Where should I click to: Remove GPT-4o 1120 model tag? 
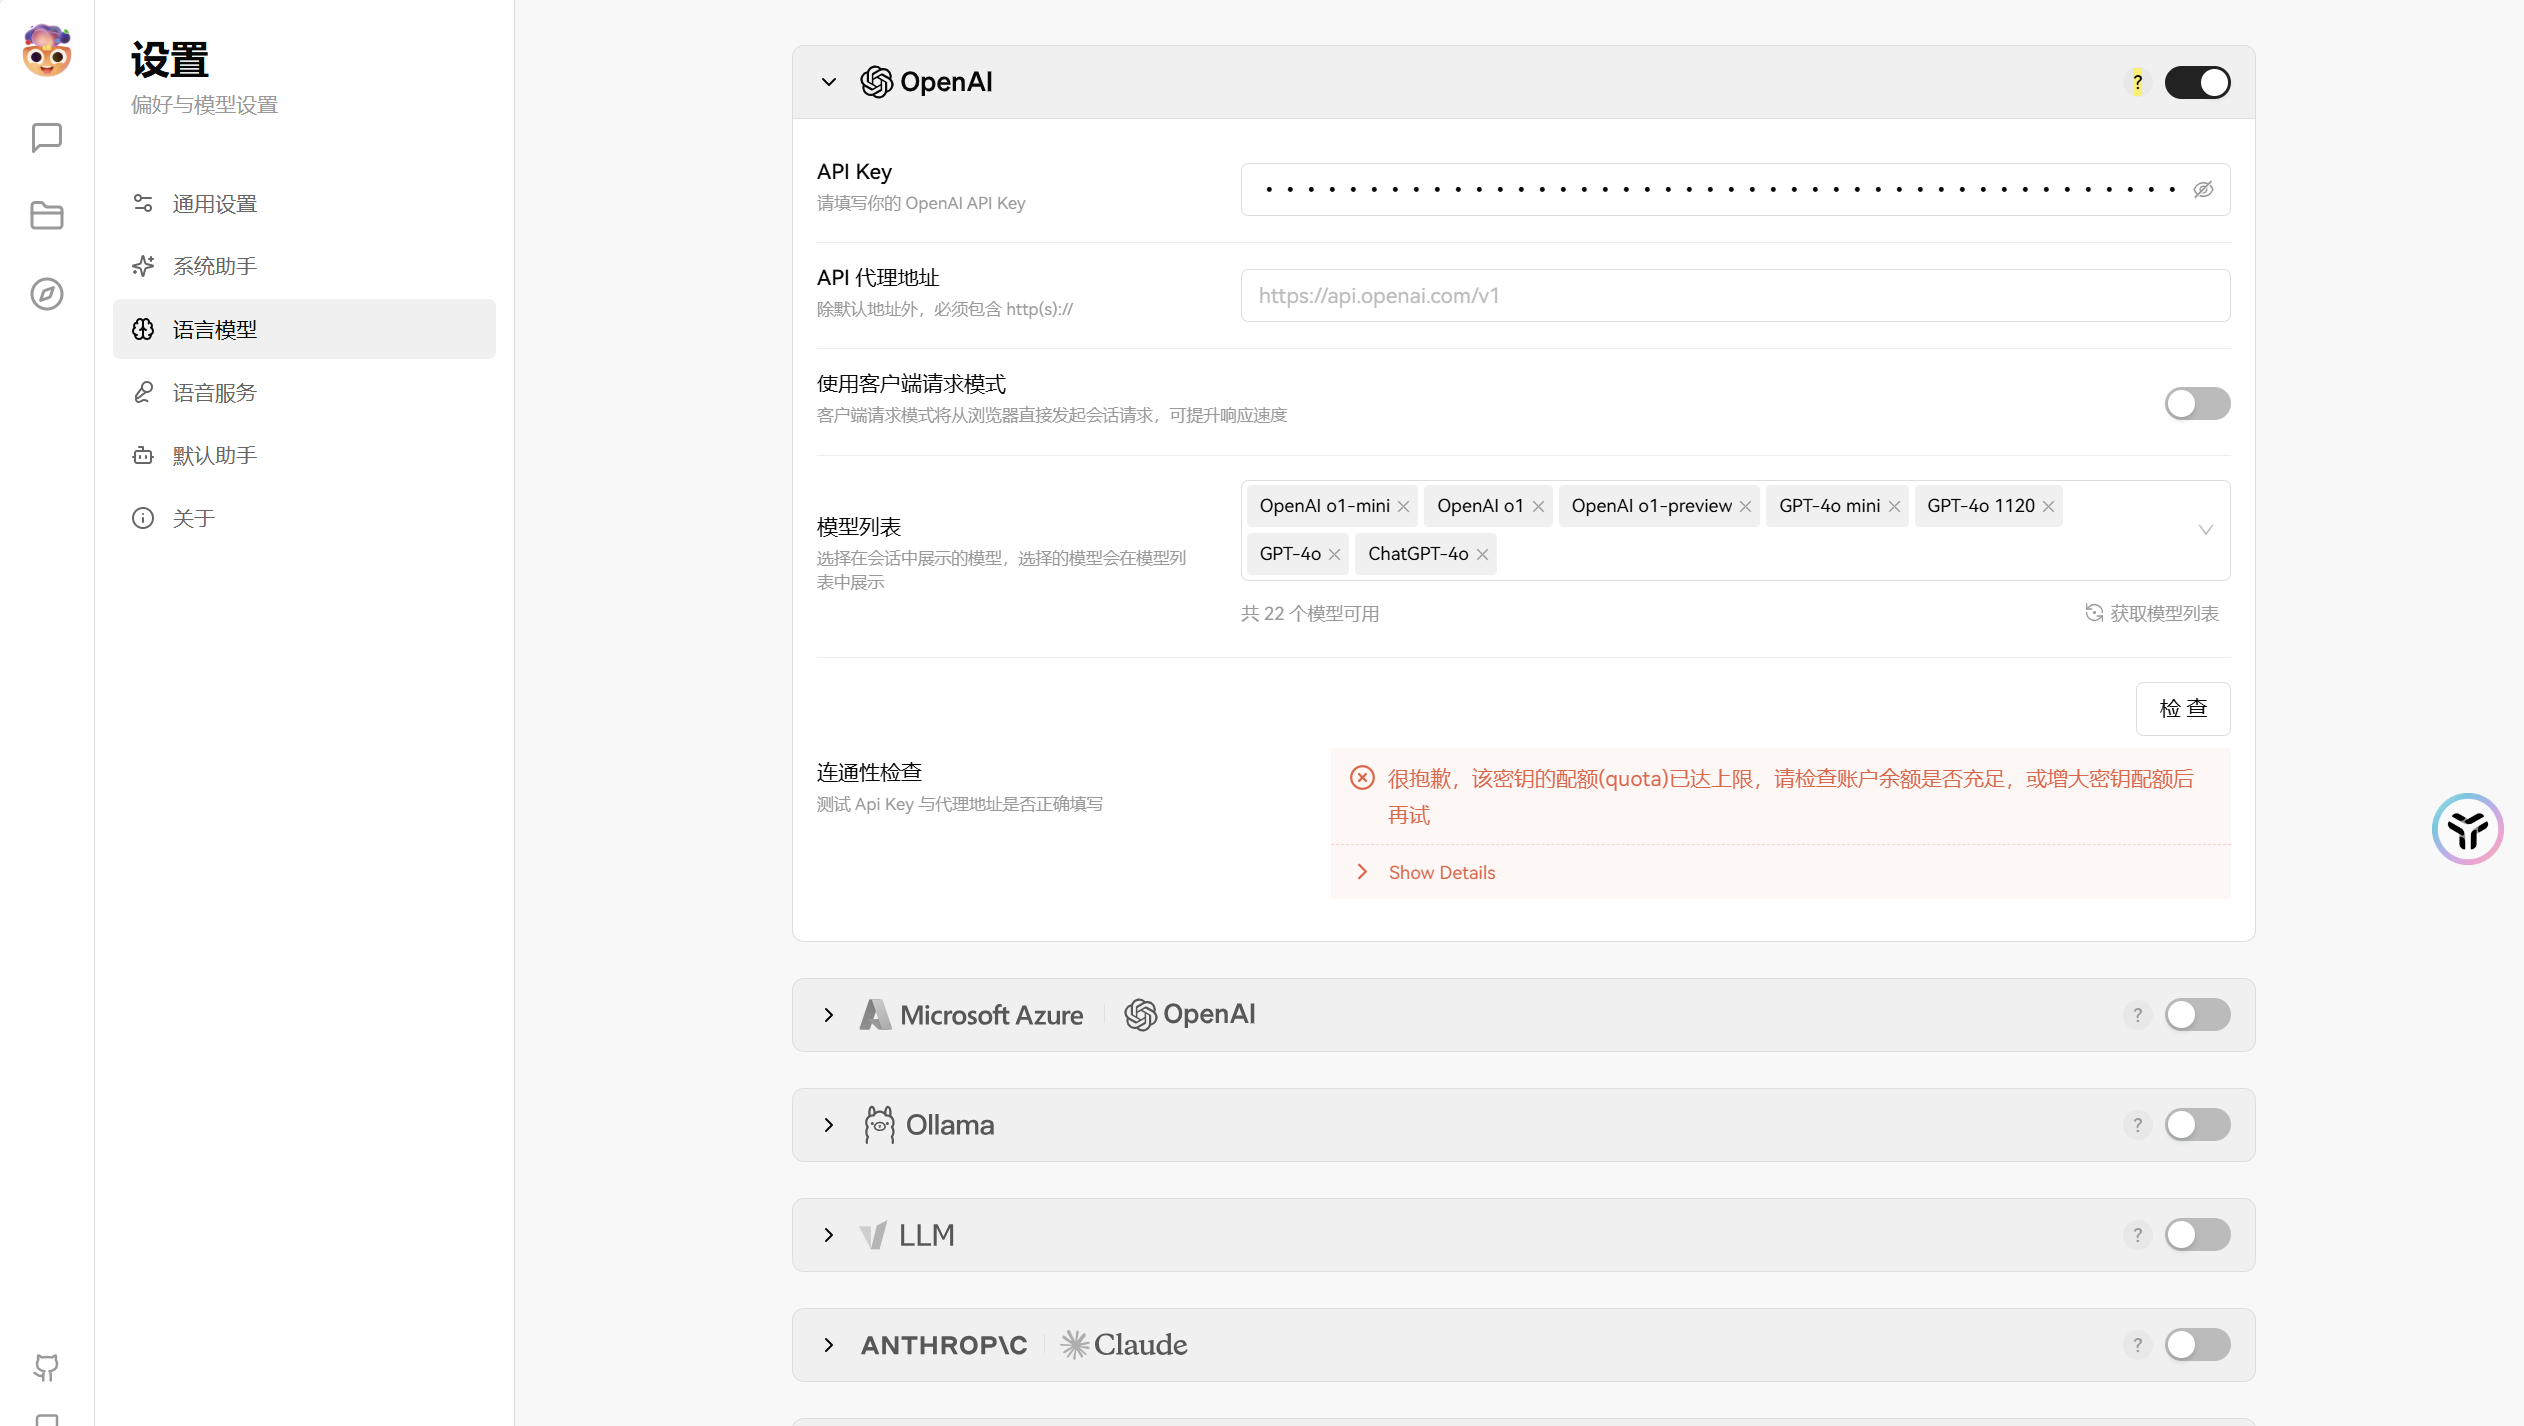(2048, 506)
